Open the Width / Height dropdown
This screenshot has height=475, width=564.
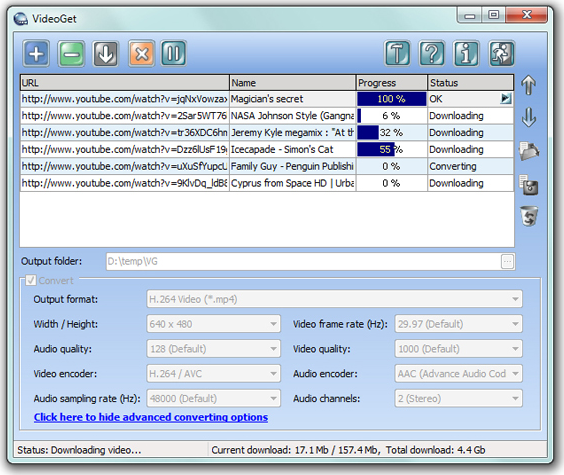pos(213,324)
